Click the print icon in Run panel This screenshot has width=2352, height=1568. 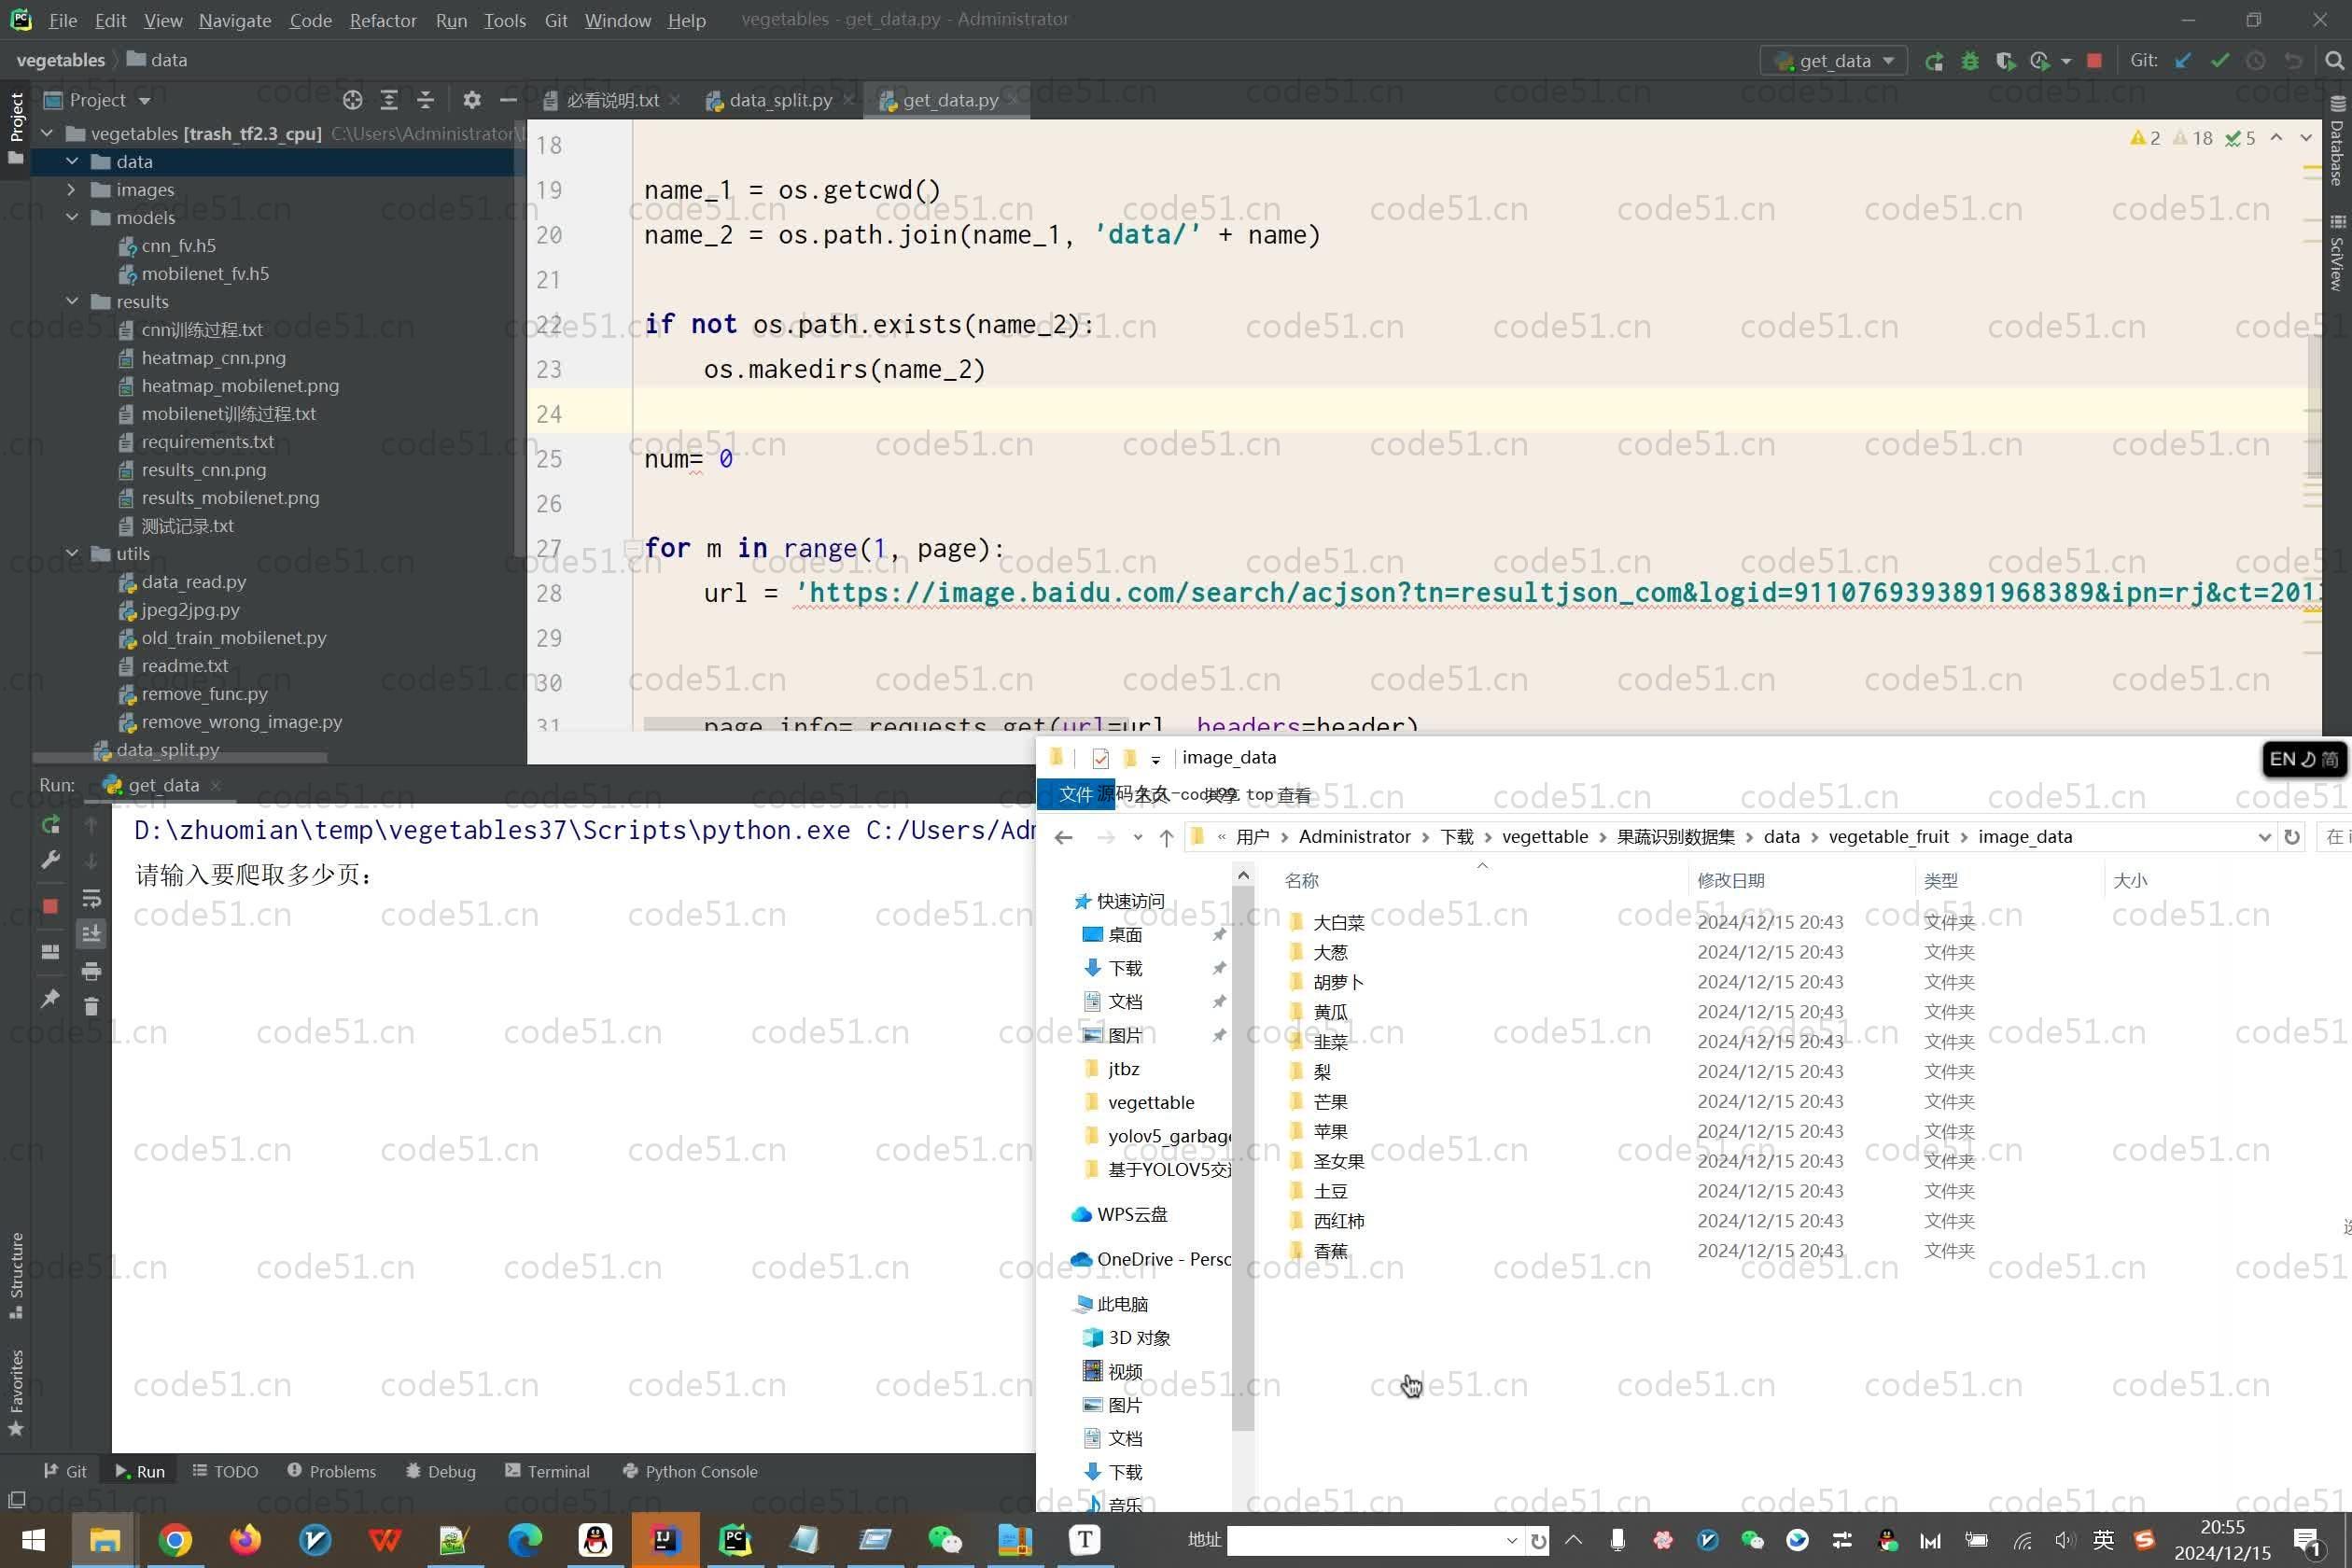click(91, 971)
